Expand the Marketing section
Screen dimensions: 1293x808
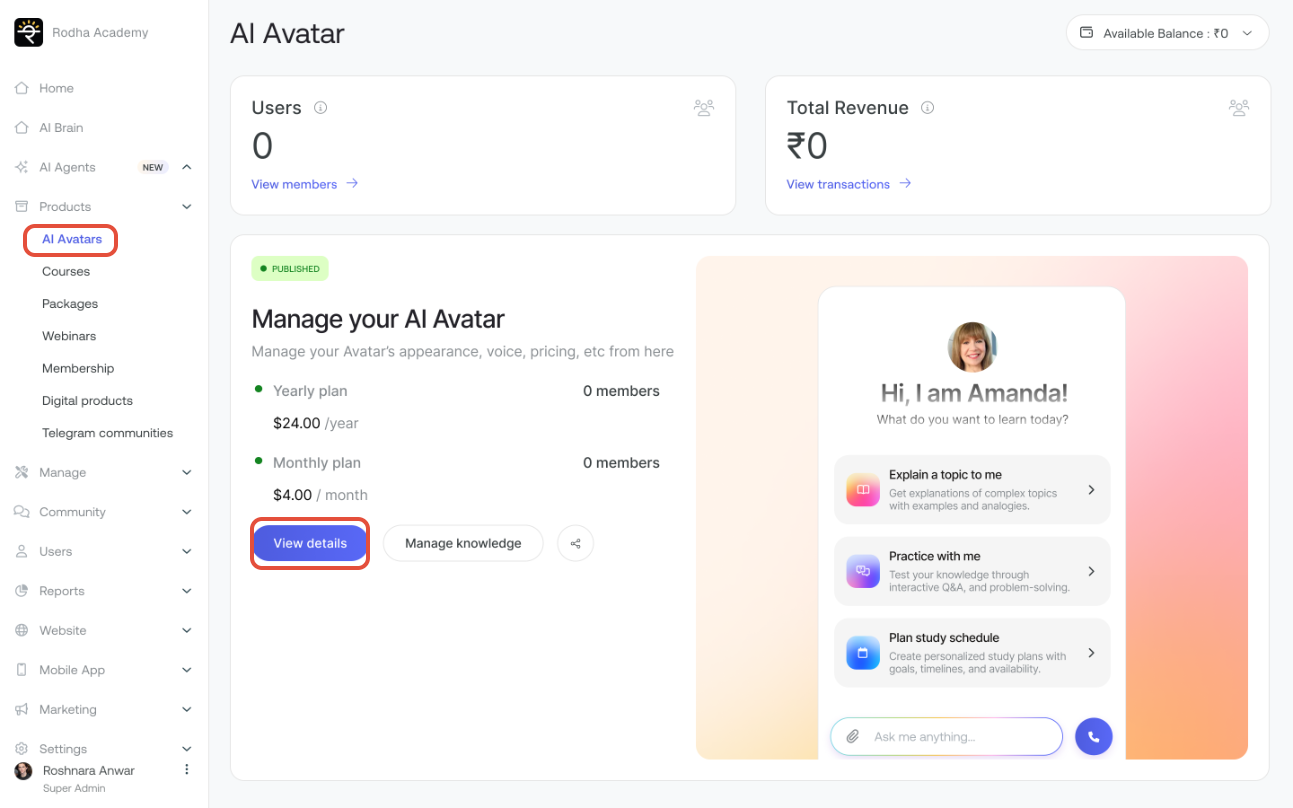click(186, 710)
